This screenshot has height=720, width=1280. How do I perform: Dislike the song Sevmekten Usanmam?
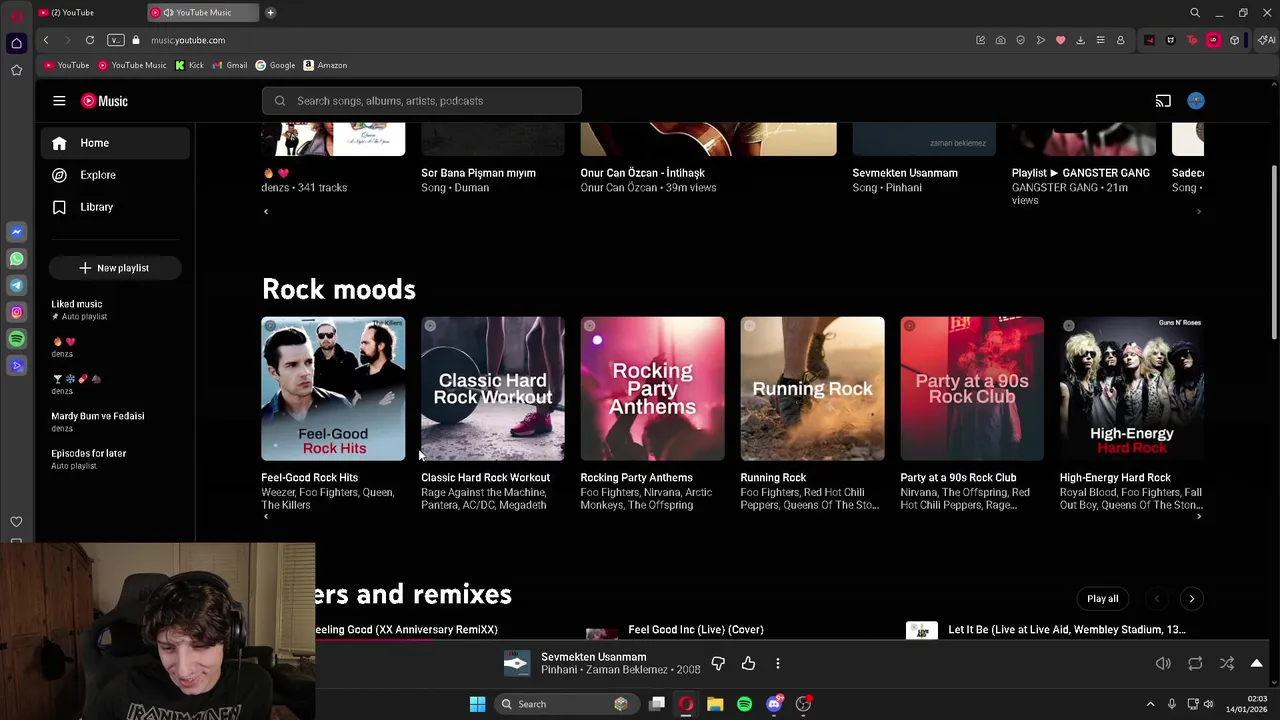tap(718, 663)
